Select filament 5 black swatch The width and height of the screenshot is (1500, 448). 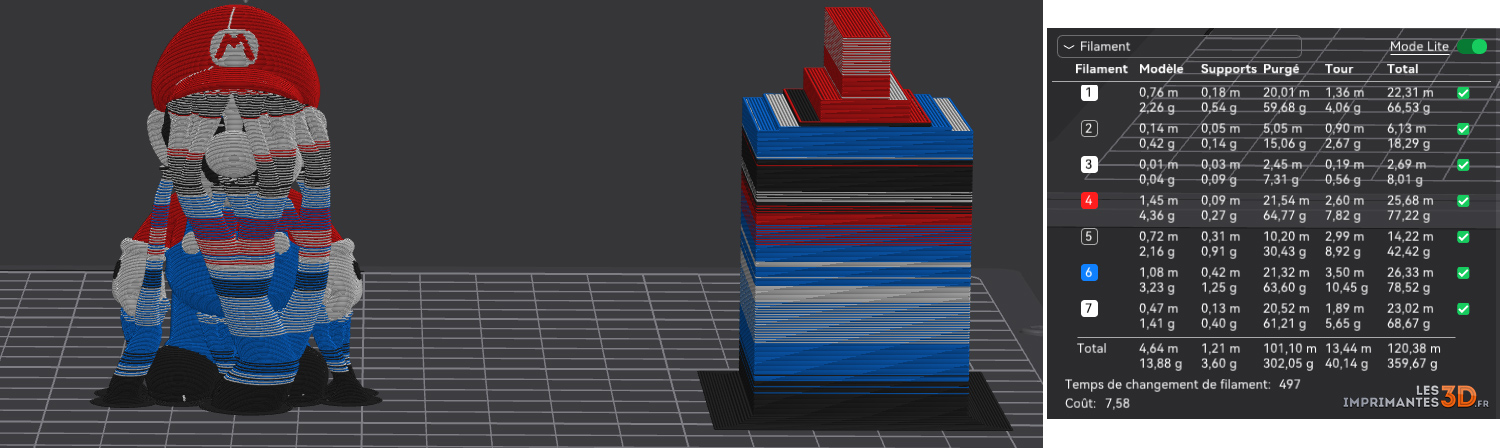pos(1090,237)
